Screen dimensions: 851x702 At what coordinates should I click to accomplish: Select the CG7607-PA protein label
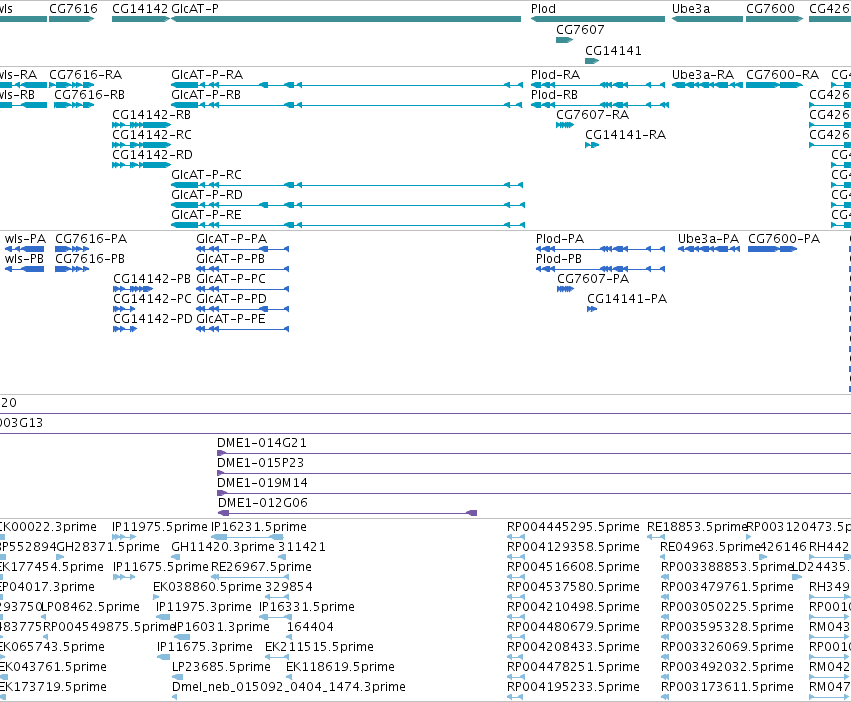(x=593, y=279)
